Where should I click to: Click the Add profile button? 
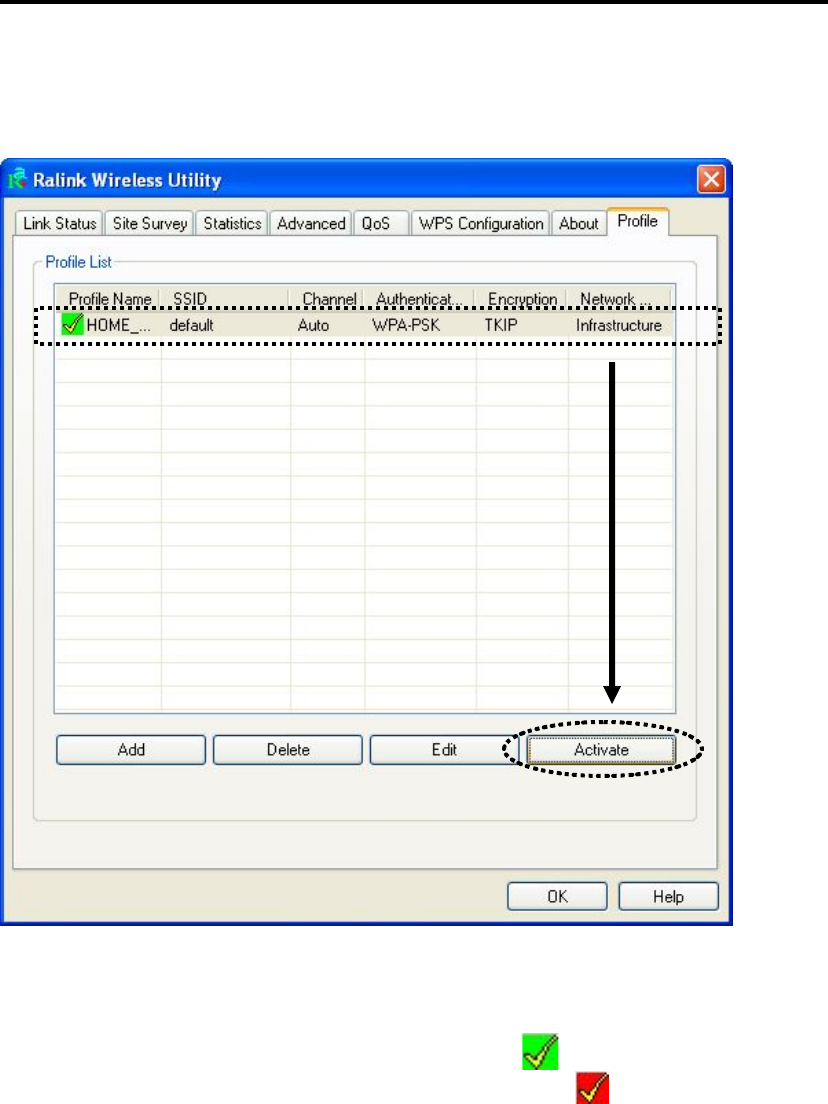(131, 750)
